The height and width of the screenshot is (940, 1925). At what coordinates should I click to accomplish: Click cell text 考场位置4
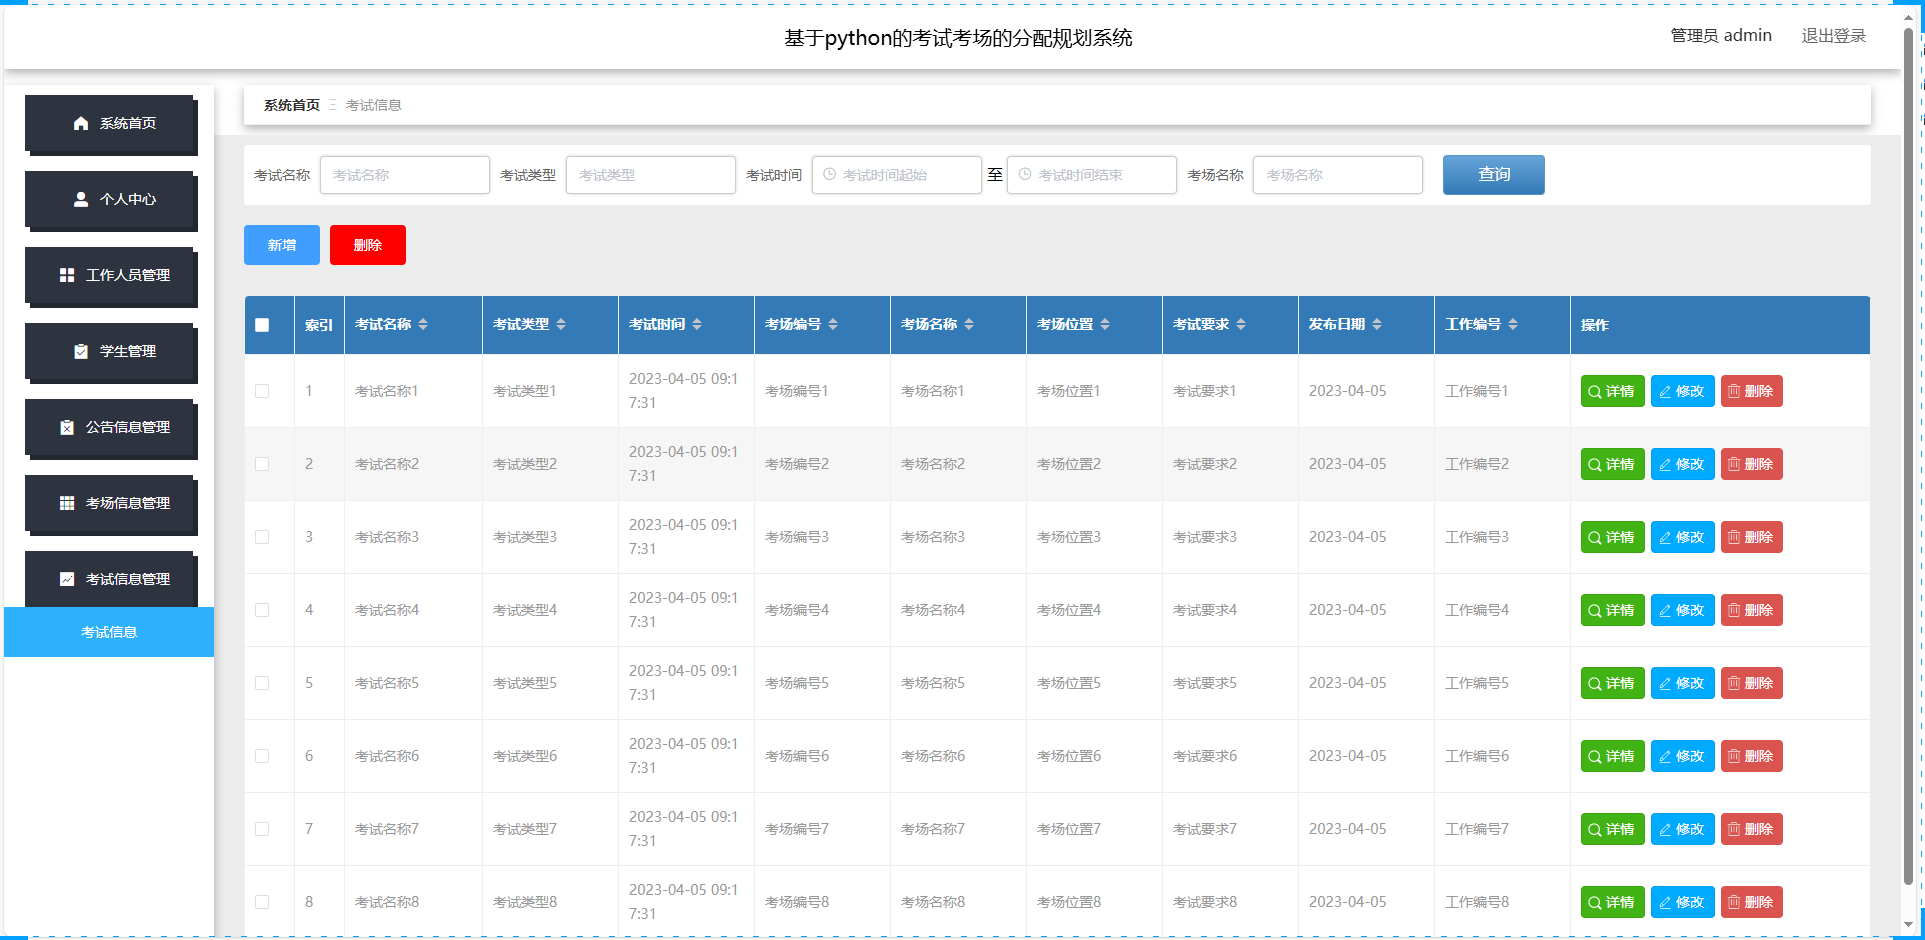pyautogui.click(x=1069, y=610)
